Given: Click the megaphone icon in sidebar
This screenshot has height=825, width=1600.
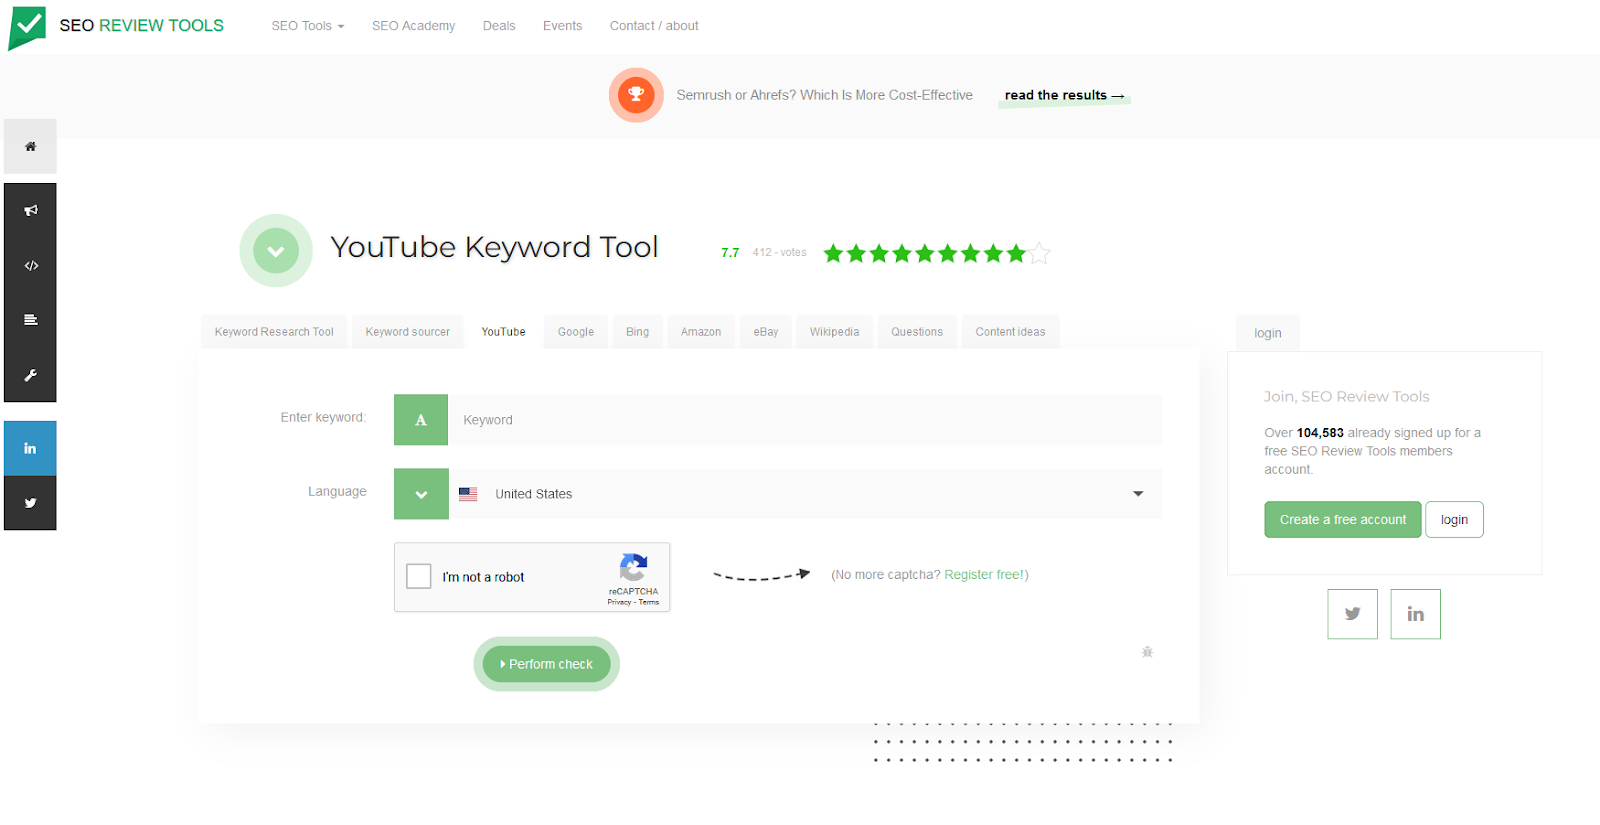Looking at the screenshot, I should click(x=30, y=210).
